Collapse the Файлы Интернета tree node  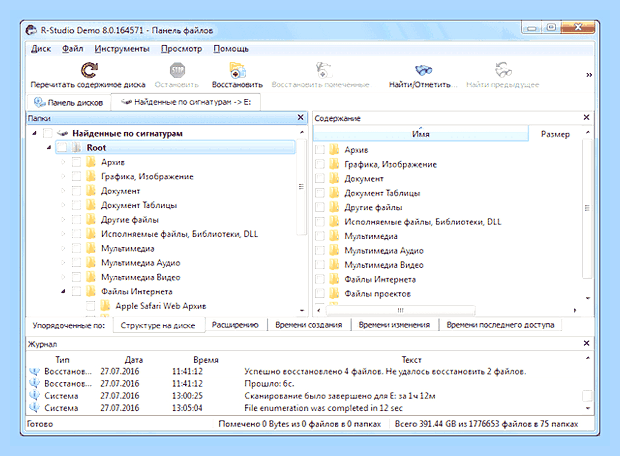click(63, 291)
